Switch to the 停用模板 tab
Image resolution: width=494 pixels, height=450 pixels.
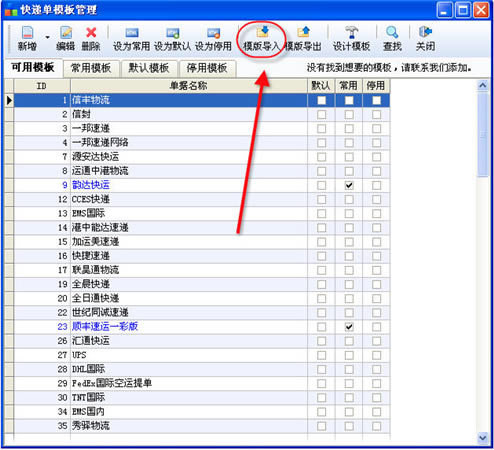pyautogui.click(x=207, y=68)
